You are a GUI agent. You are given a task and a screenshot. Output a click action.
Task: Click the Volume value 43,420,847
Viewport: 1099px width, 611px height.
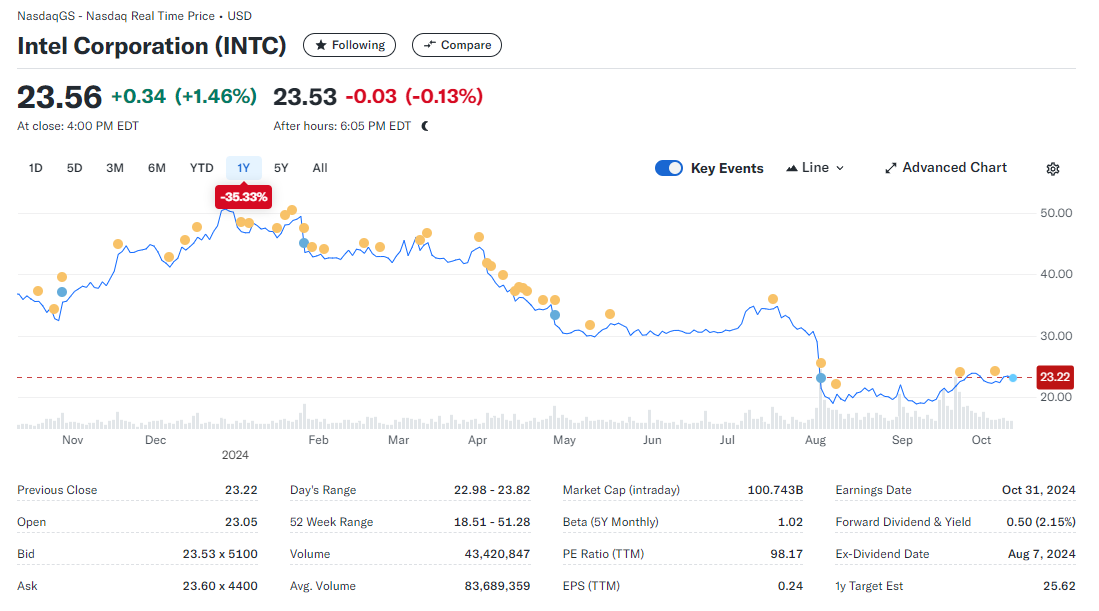(x=497, y=554)
